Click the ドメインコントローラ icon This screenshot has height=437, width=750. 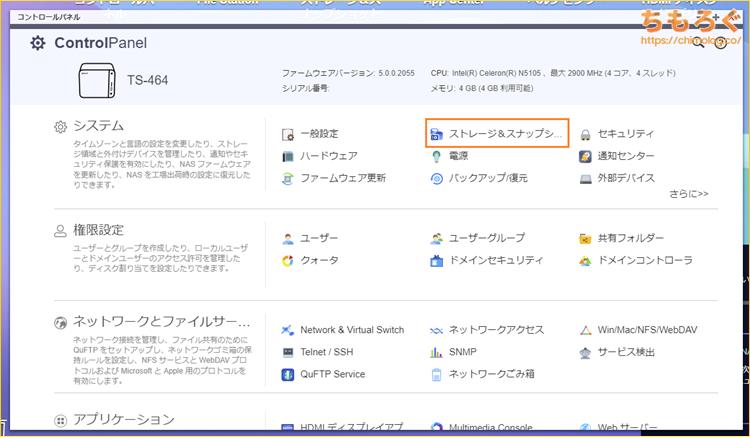[585, 261]
